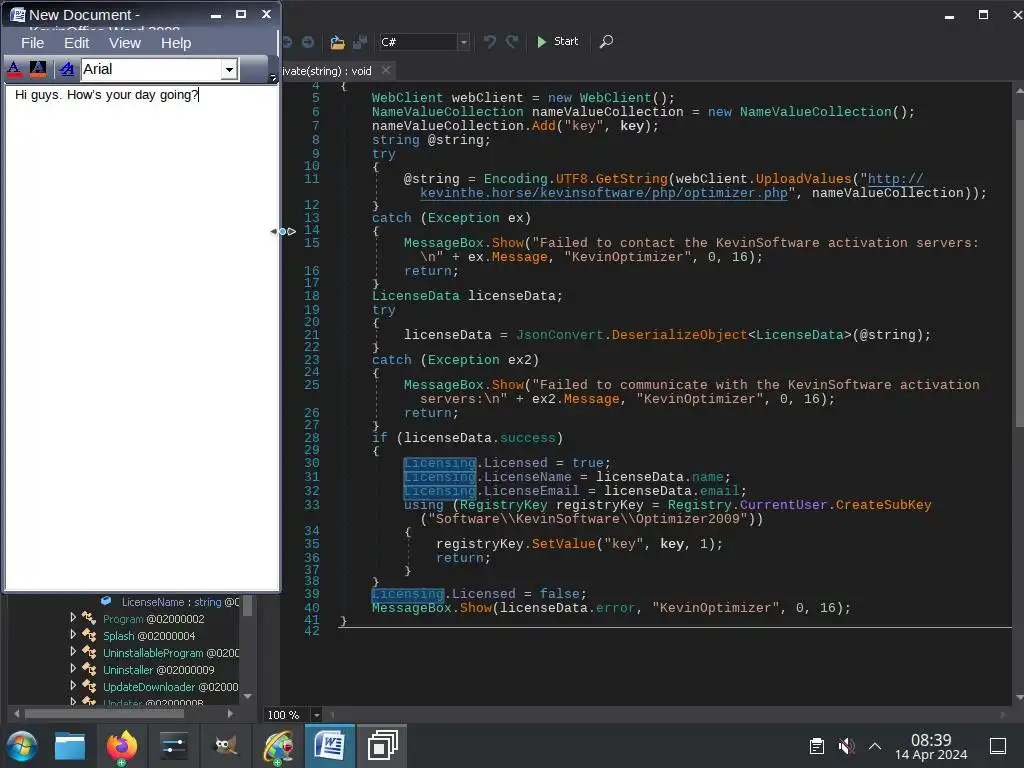Expand the UpdateDownloader tree node
This screenshot has height=768, width=1024.
[73, 684]
